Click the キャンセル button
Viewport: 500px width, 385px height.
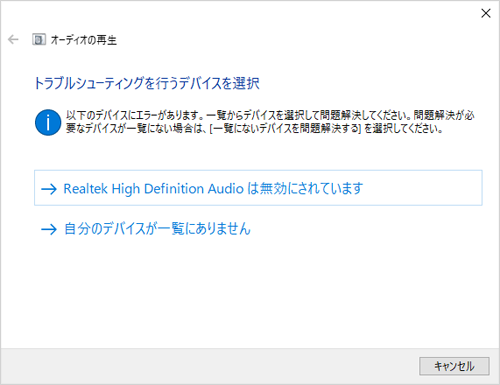454,366
